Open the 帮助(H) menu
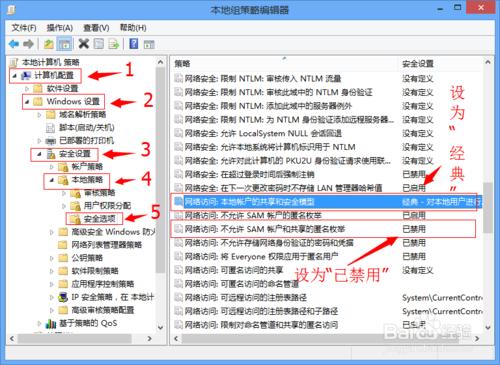 (x=133, y=28)
